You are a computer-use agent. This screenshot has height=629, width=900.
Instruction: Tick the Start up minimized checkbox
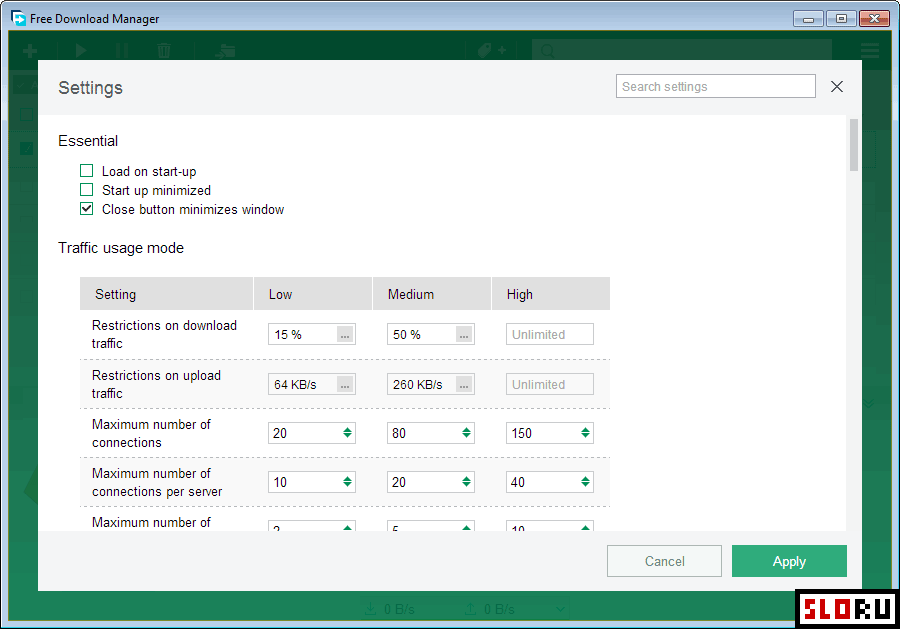pyautogui.click(x=86, y=190)
